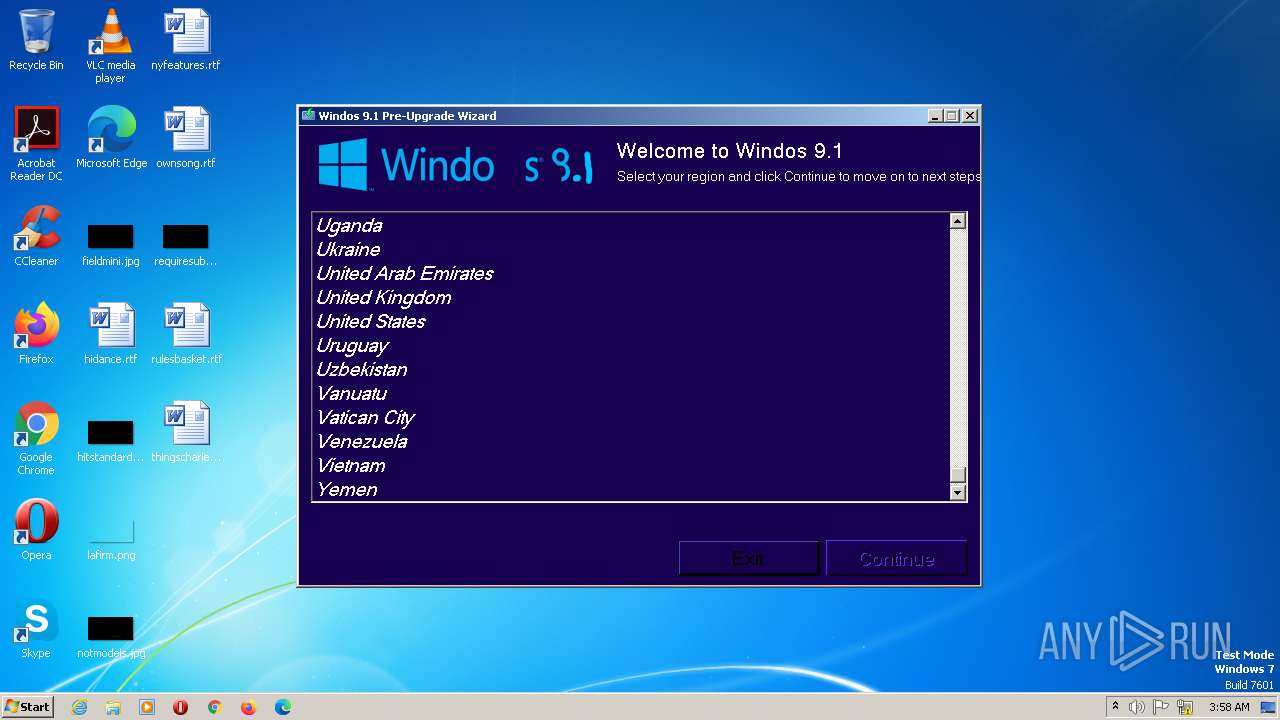Click region list scroll up arrow
This screenshot has width=1280, height=720.
[957, 221]
